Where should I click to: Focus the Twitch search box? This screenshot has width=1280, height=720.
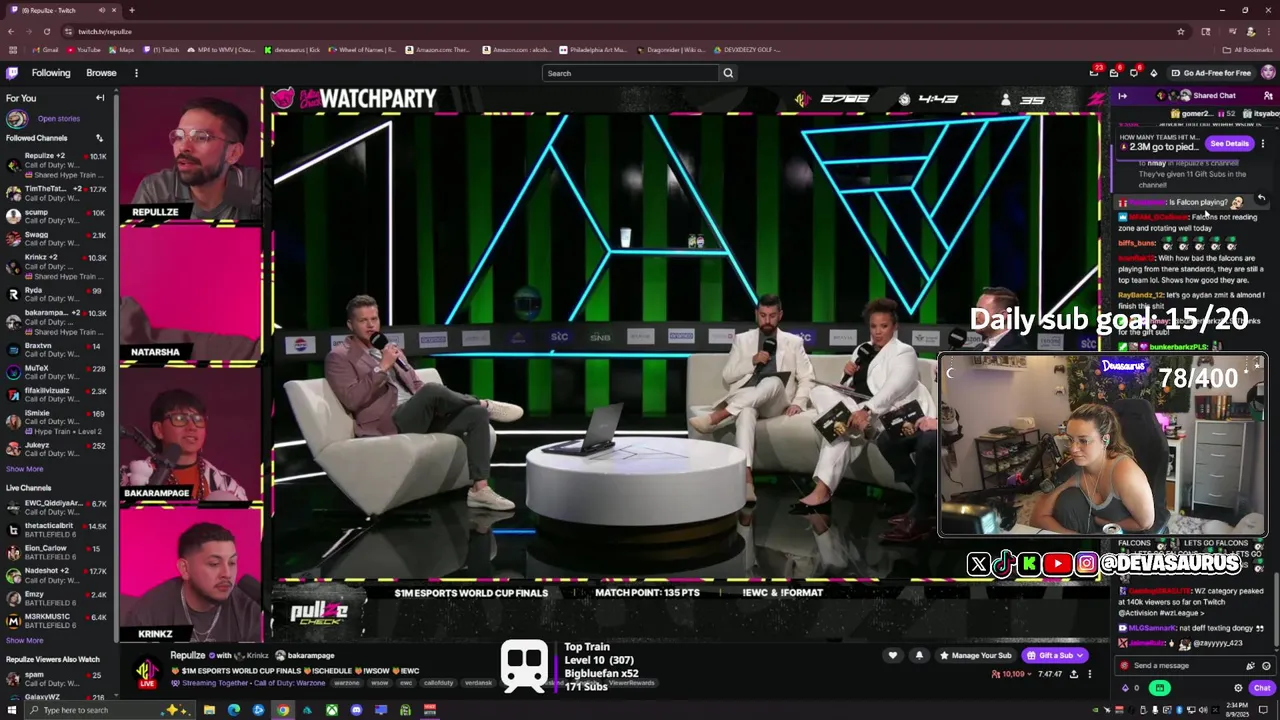pos(630,73)
